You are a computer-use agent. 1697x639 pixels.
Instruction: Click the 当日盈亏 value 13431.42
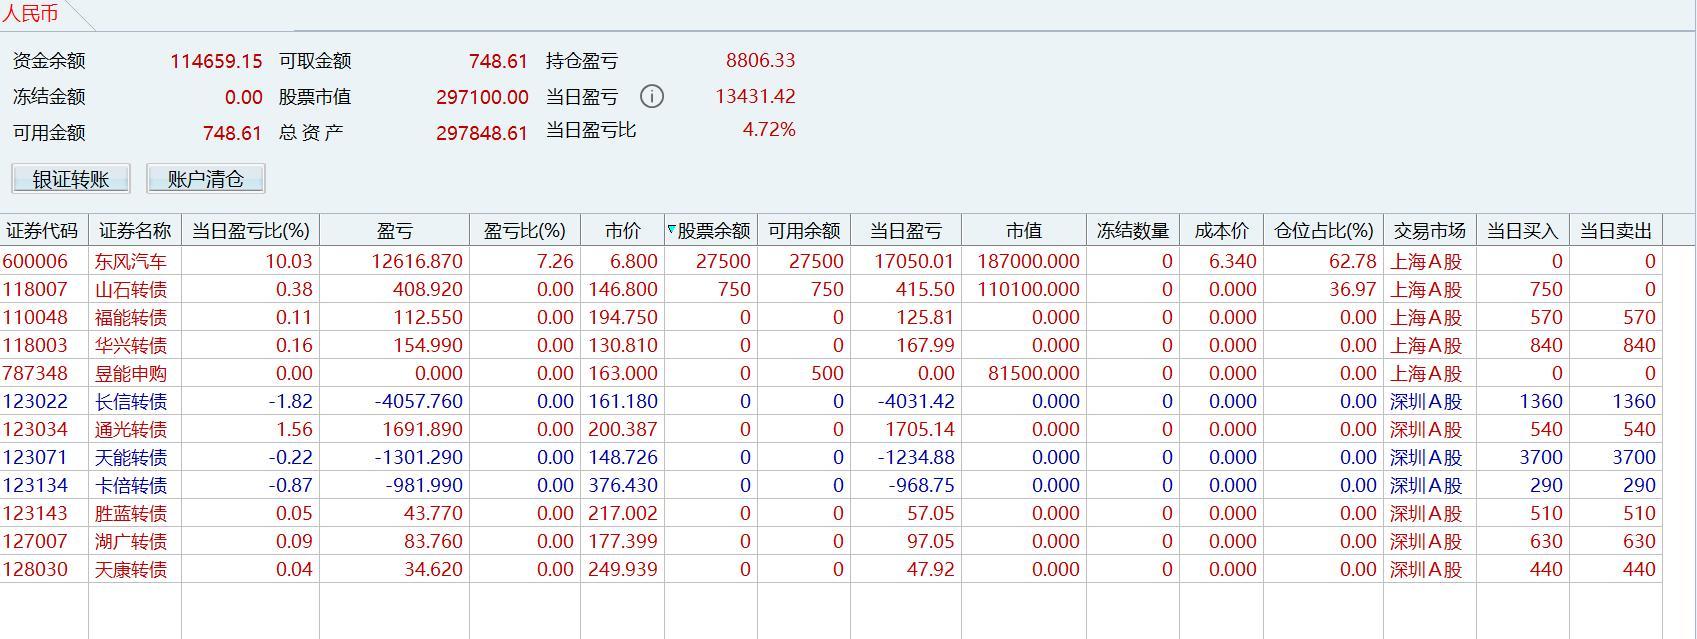755,96
